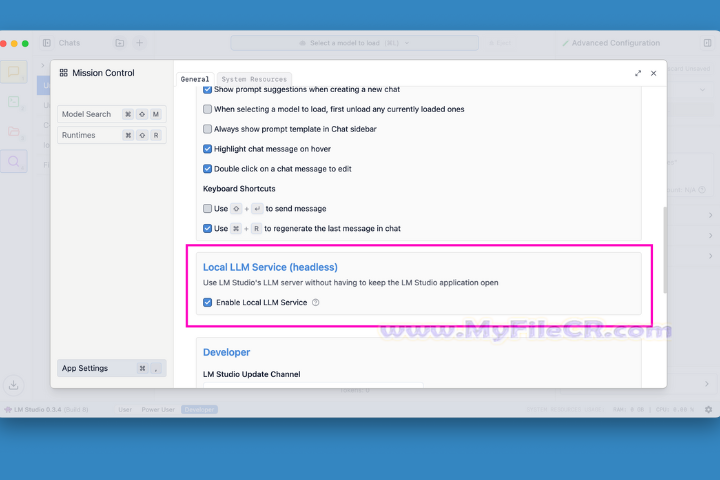This screenshot has height=480, width=720.
Task: Open App Settings in Mission Control
Action: point(112,368)
